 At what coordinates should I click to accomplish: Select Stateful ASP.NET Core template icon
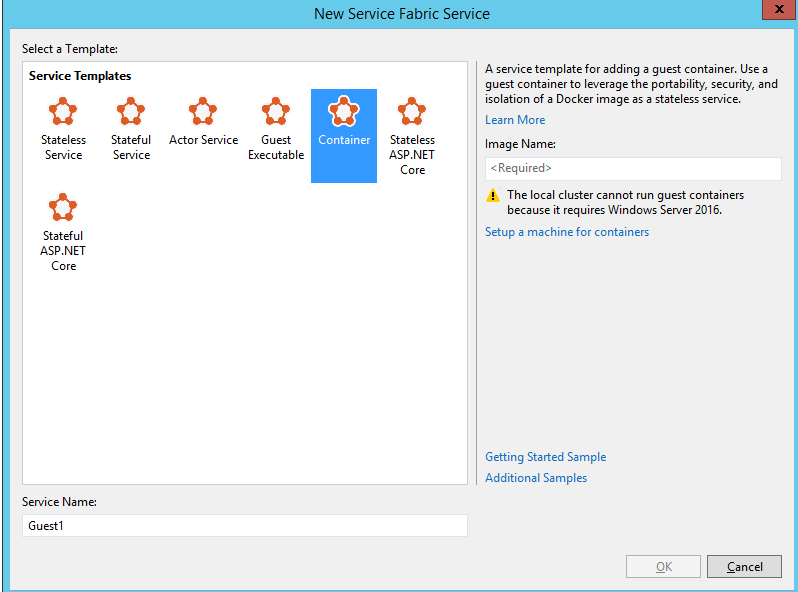tap(63, 207)
